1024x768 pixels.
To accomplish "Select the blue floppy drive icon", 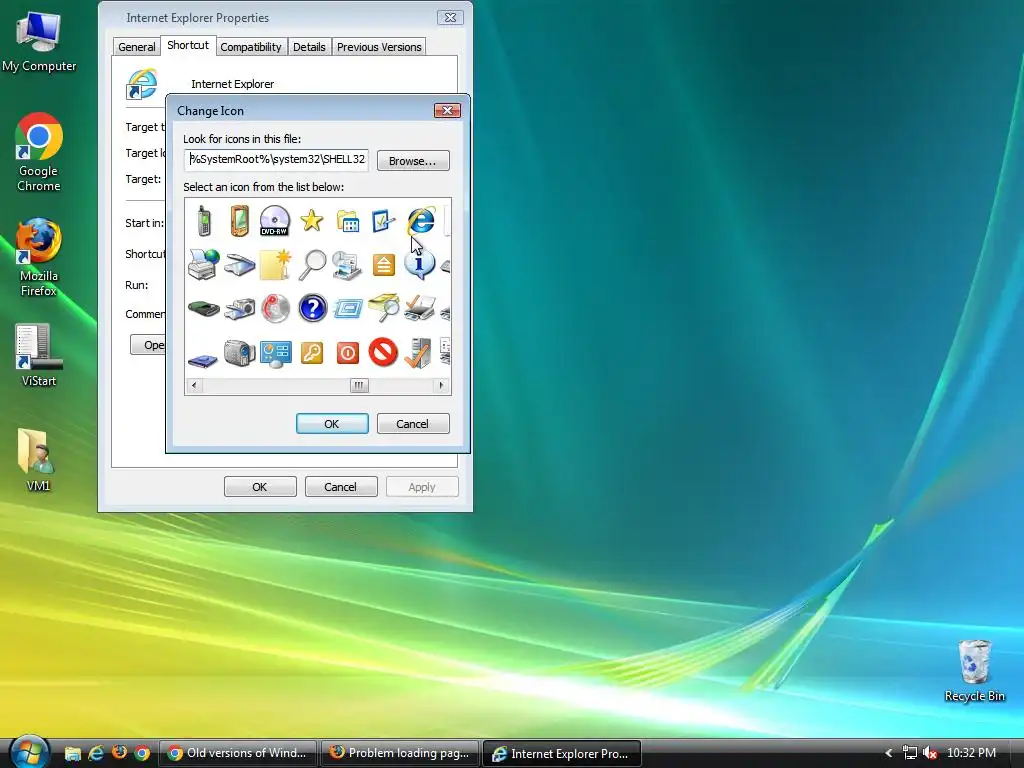I will 202,359.
